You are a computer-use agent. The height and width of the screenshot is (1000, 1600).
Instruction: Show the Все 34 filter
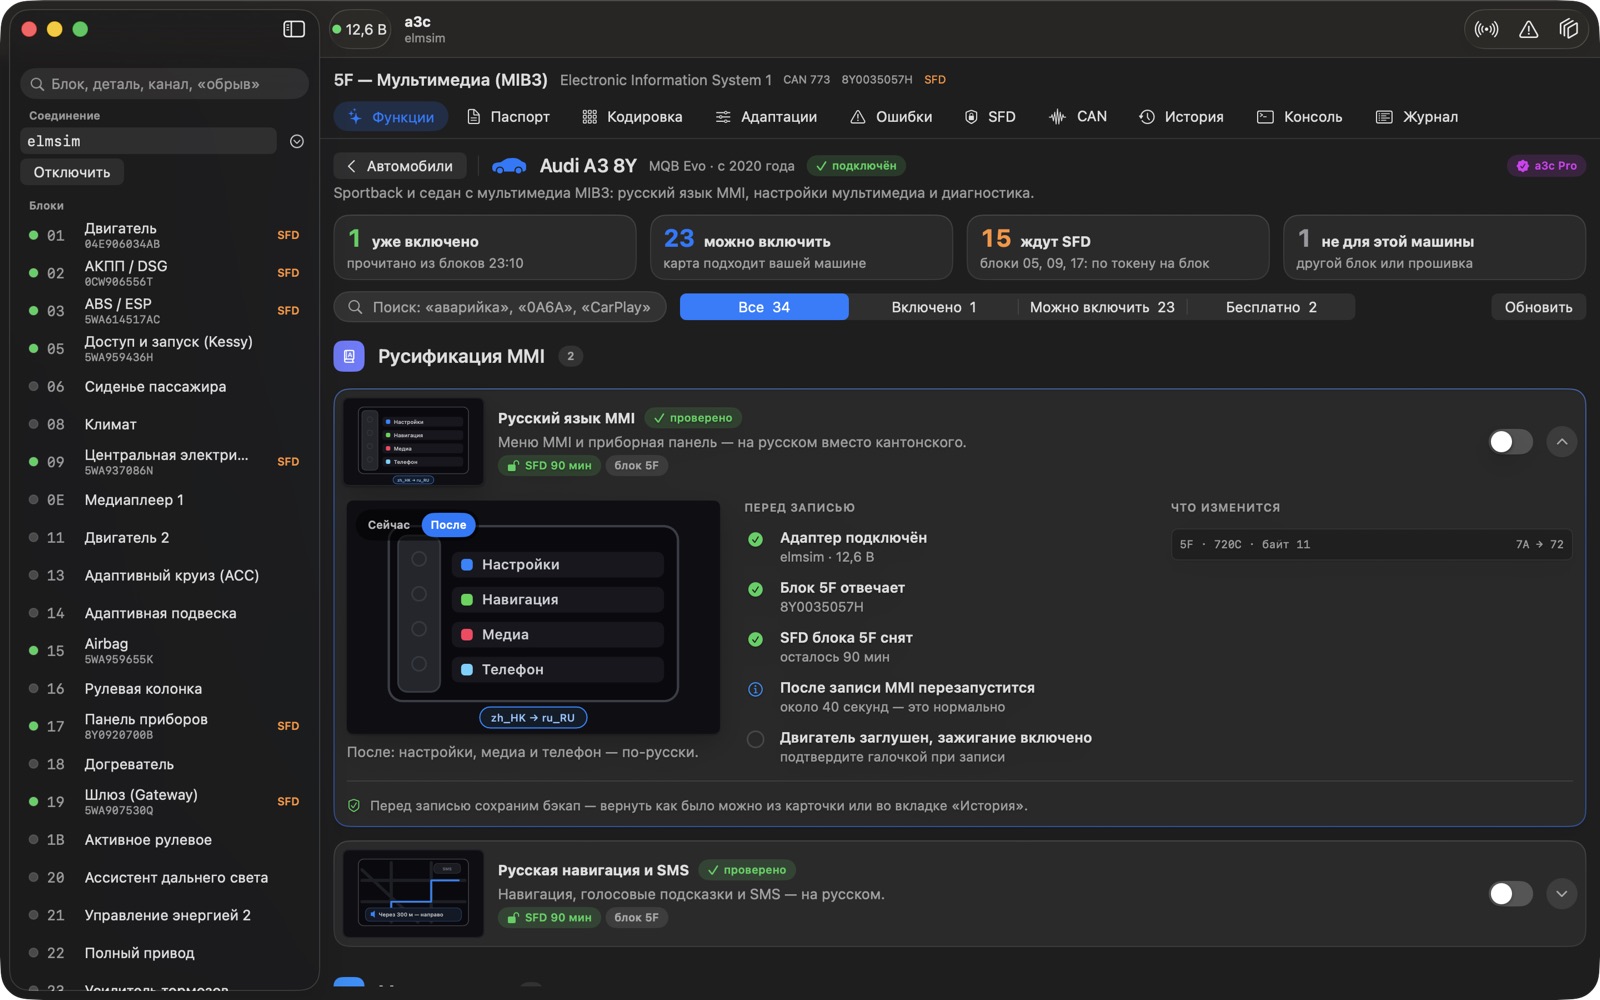click(x=764, y=307)
